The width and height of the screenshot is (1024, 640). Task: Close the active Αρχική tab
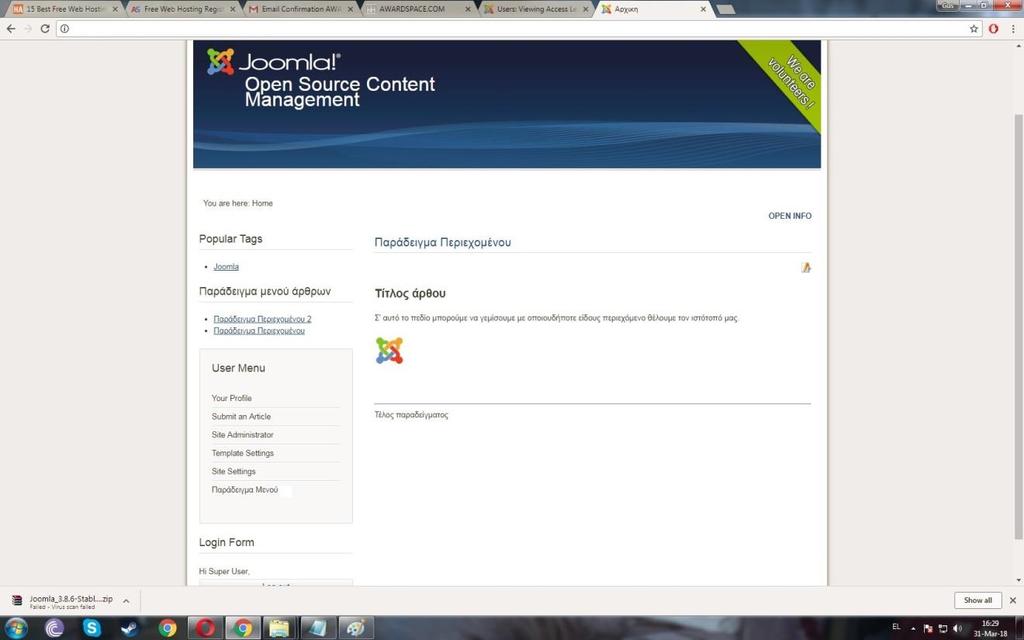pos(703,9)
